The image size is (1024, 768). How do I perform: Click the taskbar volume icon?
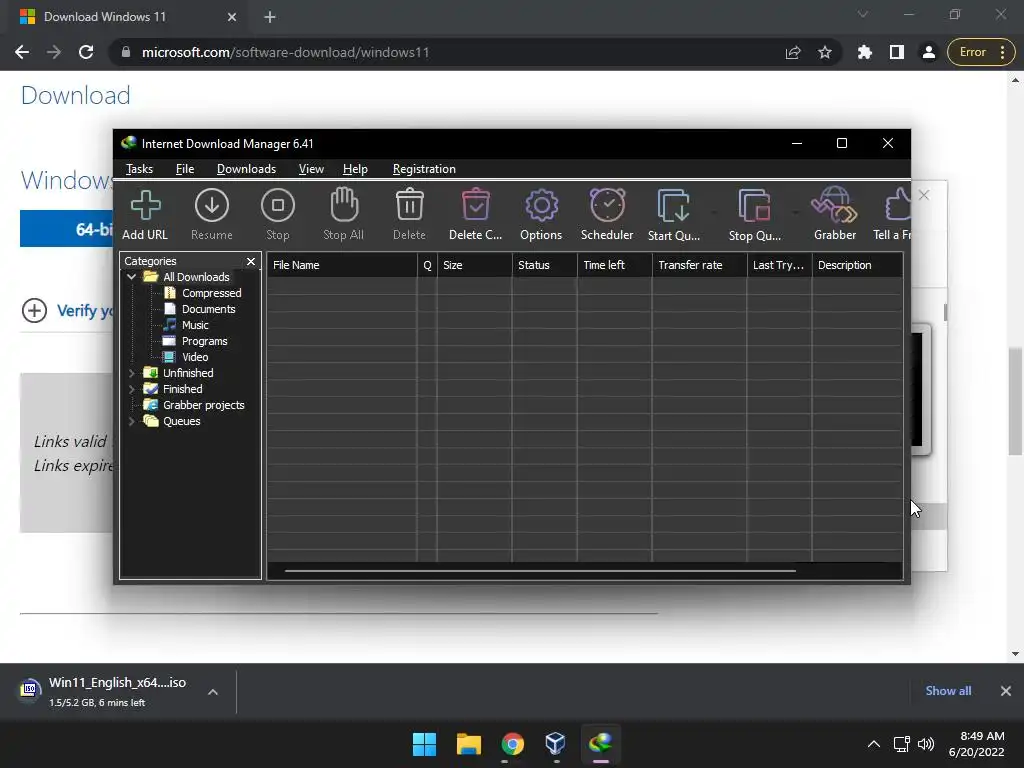click(x=926, y=744)
